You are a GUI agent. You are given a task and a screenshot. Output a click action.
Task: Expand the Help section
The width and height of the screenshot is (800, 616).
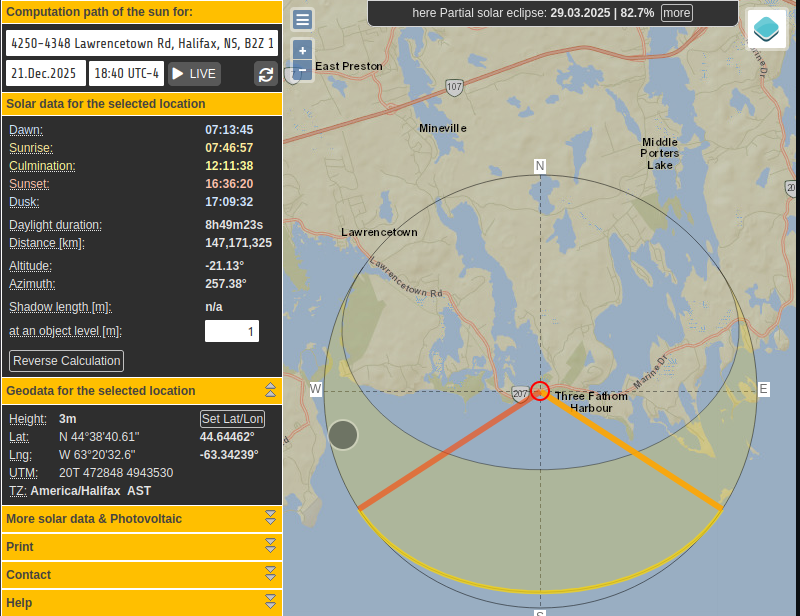coord(270,602)
